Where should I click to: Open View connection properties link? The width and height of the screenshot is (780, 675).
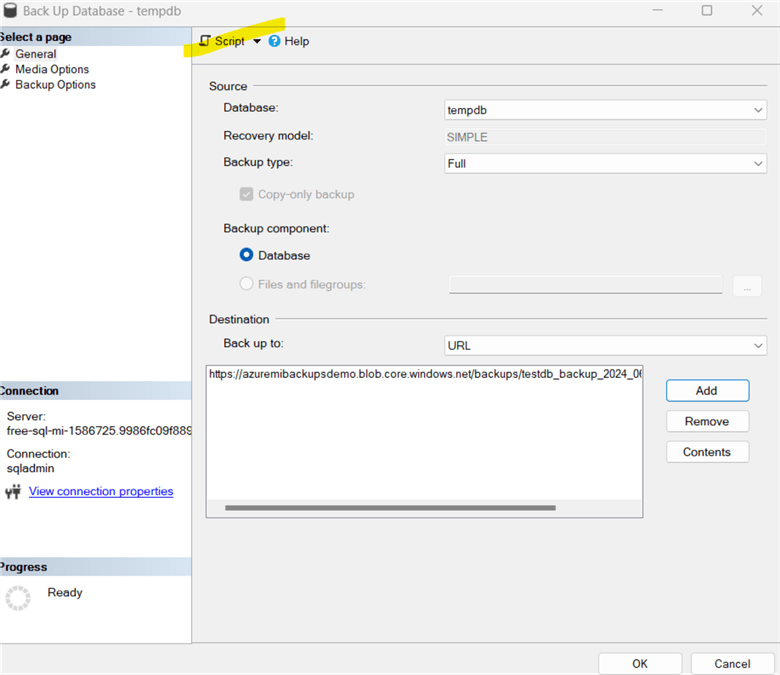coord(101,491)
